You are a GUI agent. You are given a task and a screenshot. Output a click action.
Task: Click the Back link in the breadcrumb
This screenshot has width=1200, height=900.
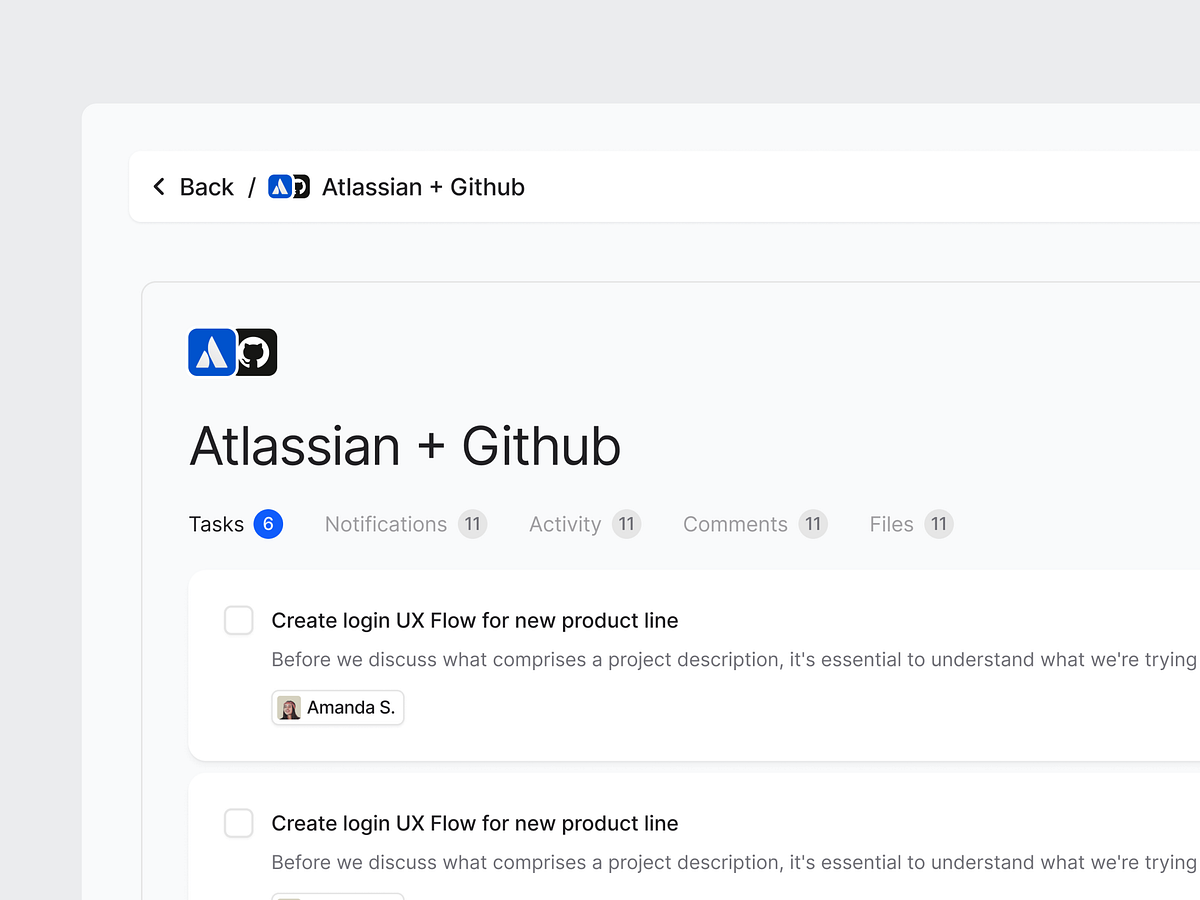pyautogui.click(x=206, y=186)
